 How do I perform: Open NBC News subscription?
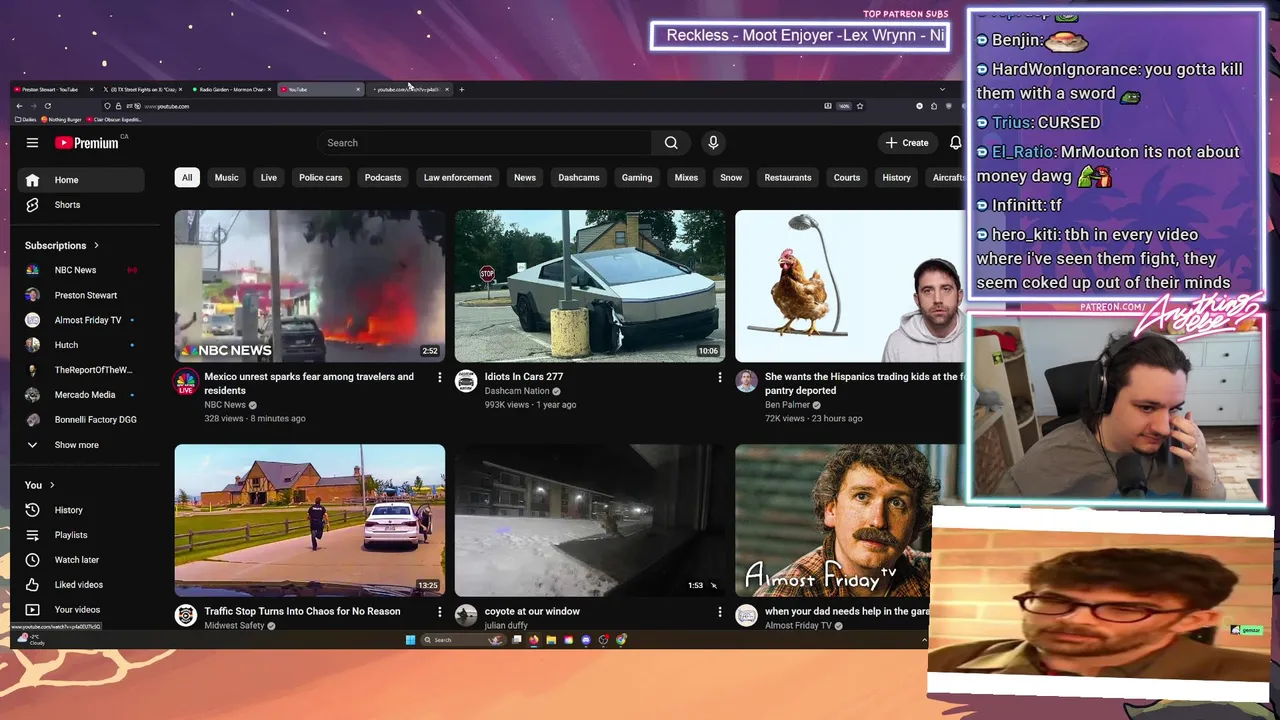pos(81,270)
